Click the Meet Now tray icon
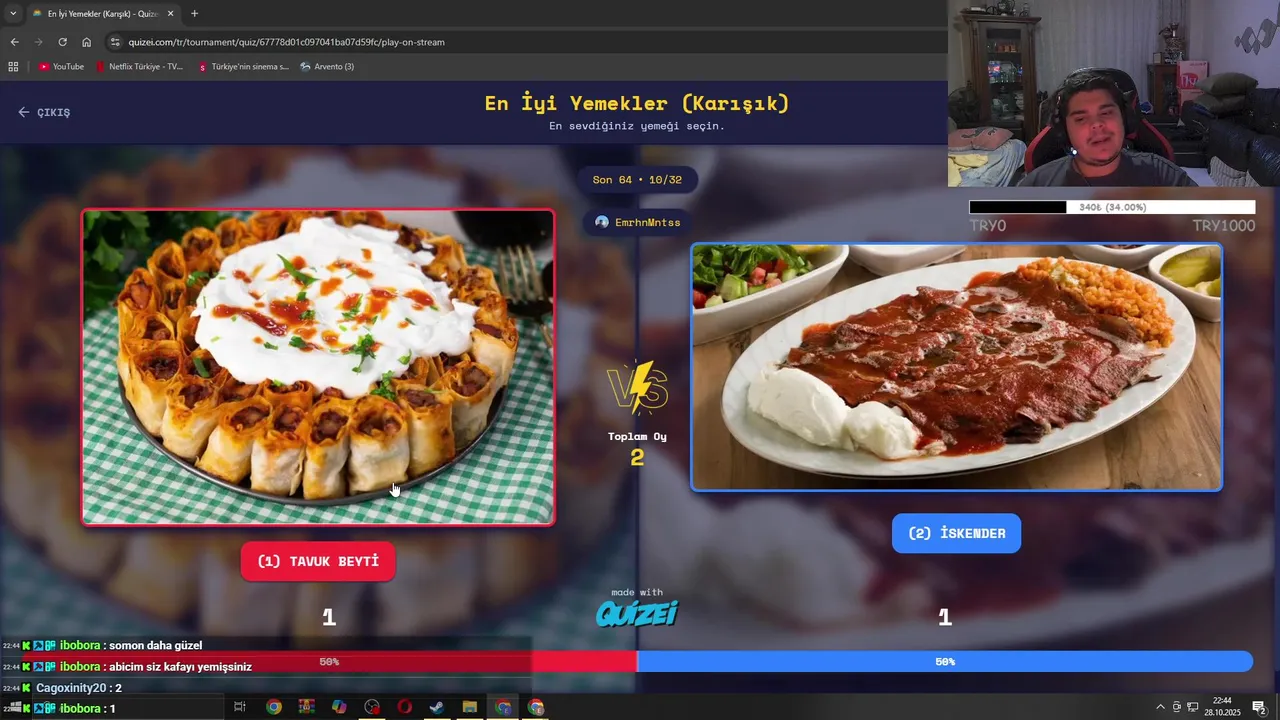Image resolution: width=1280 pixels, height=720 pixels. pos(1177,707)
